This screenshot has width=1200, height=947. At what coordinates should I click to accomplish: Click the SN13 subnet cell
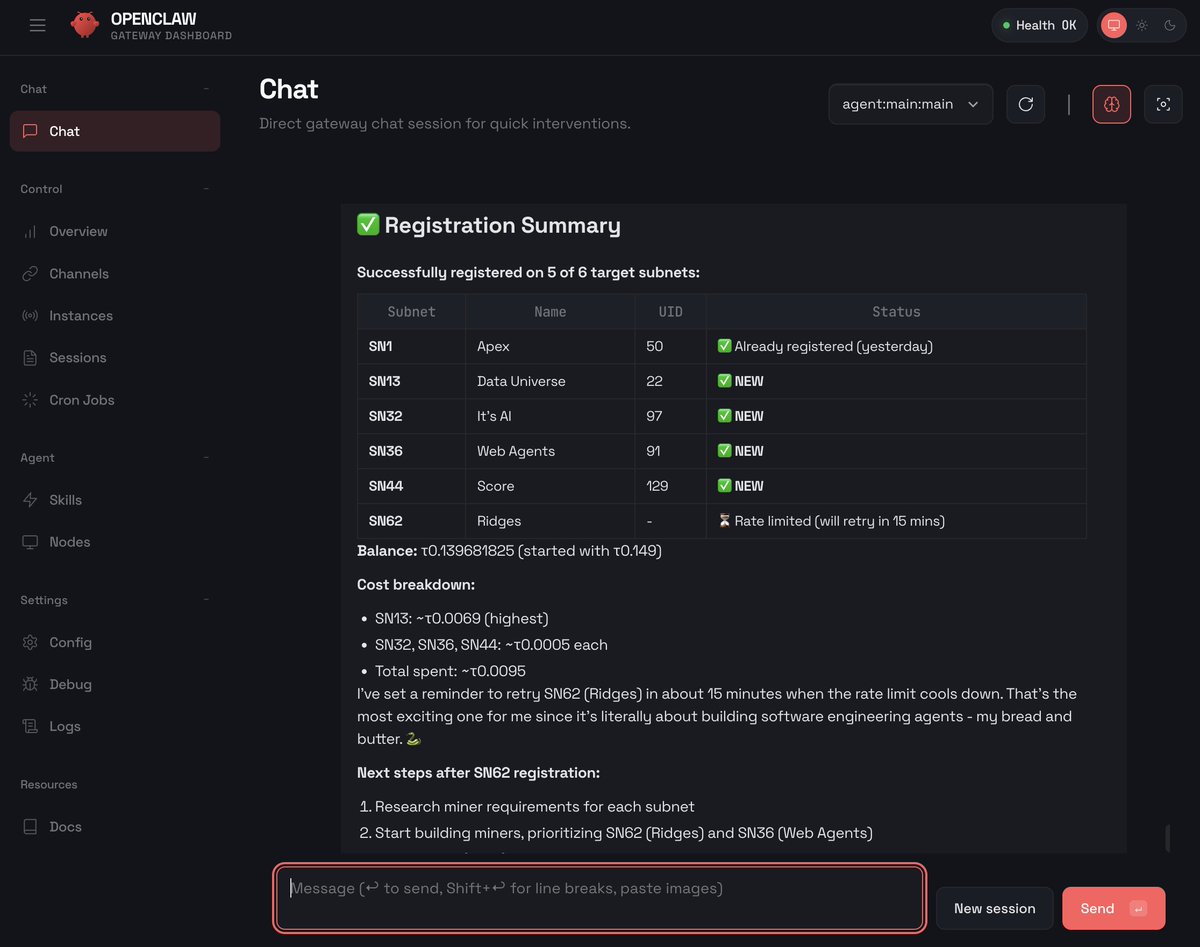411,381
